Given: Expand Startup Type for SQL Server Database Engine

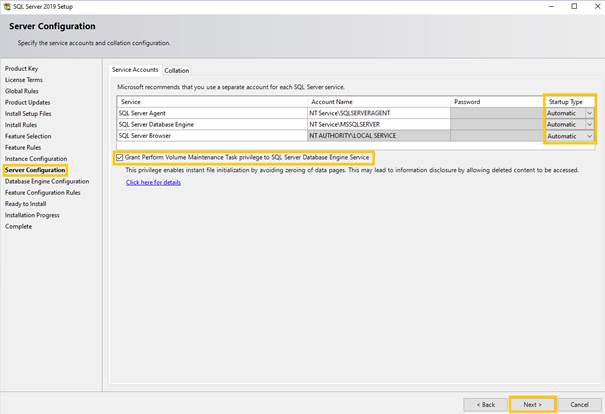Looking at the screenshot, I should click(589, 125).
